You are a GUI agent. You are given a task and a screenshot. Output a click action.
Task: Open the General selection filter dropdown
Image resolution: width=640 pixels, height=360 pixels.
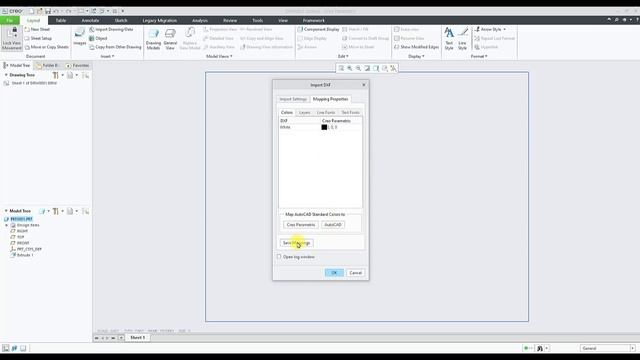point(632,348)
